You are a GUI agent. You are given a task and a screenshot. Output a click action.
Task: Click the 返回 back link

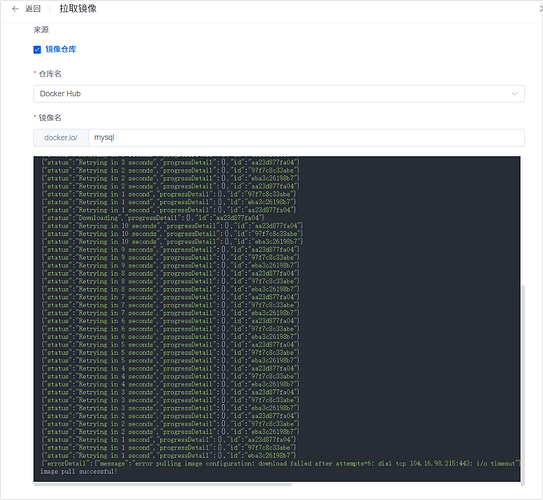coord(33,9)
